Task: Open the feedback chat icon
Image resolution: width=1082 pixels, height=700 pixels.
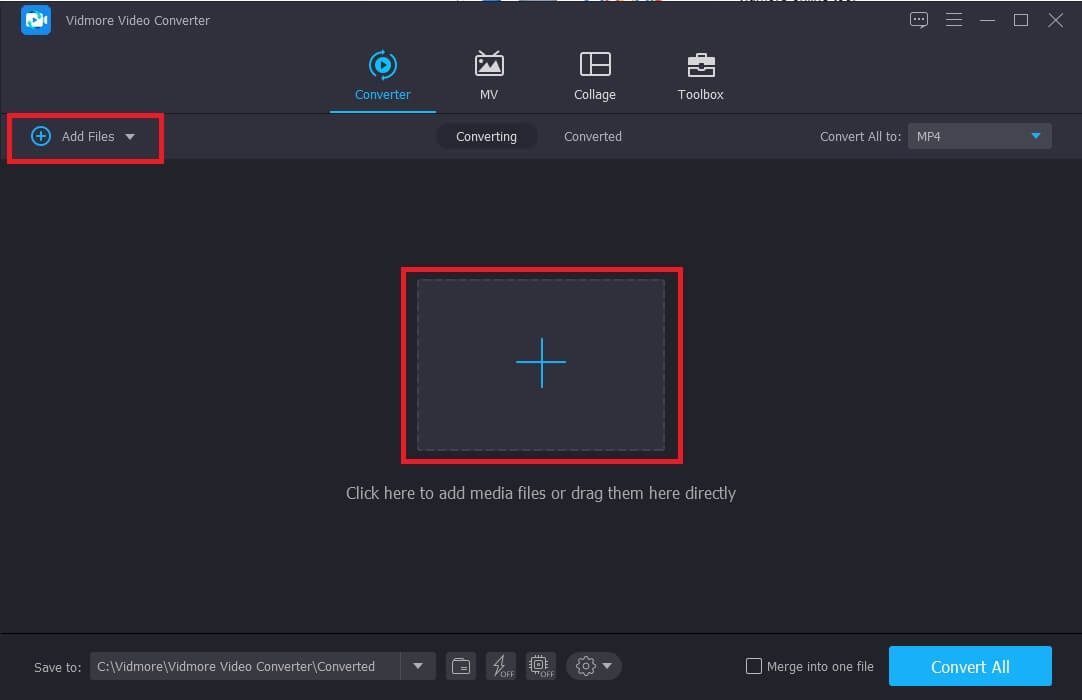Action: 918,19
